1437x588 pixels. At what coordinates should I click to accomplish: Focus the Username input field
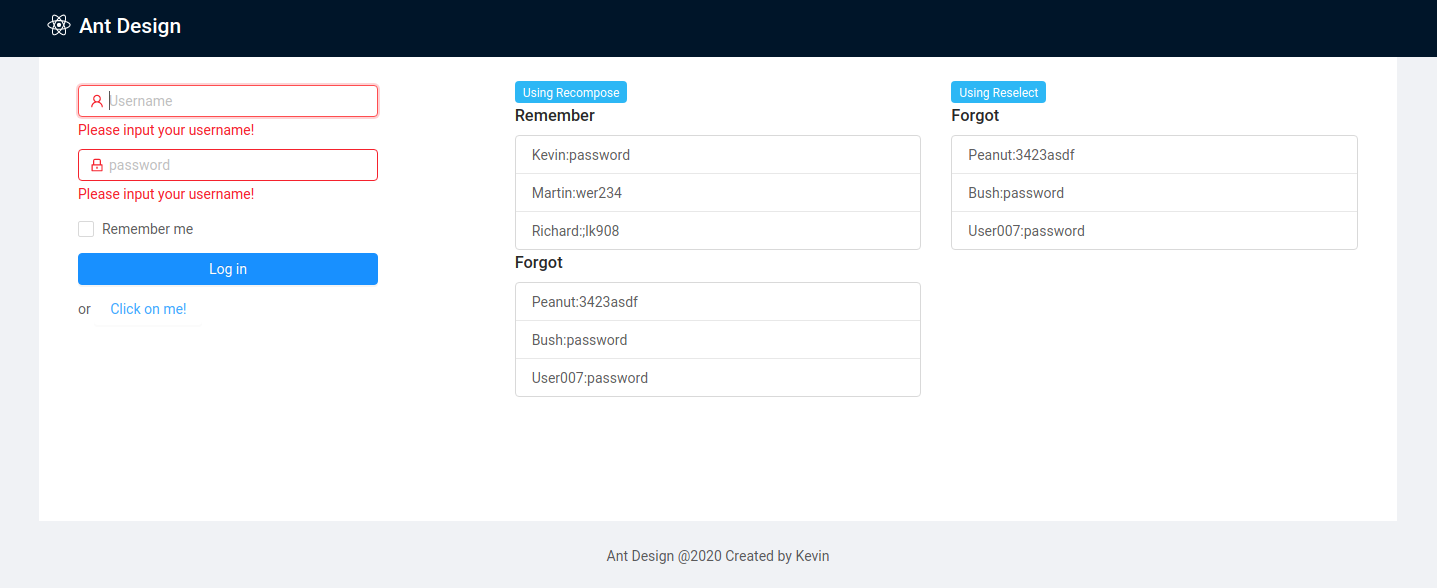click(x=228, y=101)
